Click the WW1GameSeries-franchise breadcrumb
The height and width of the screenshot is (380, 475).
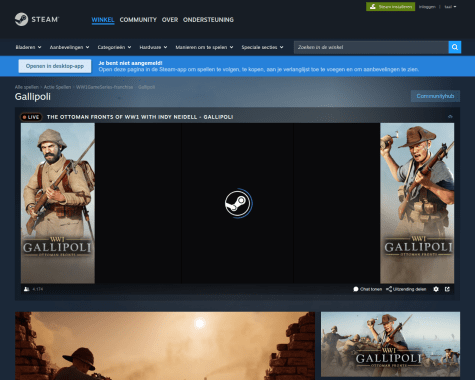(x=104, y=87)
